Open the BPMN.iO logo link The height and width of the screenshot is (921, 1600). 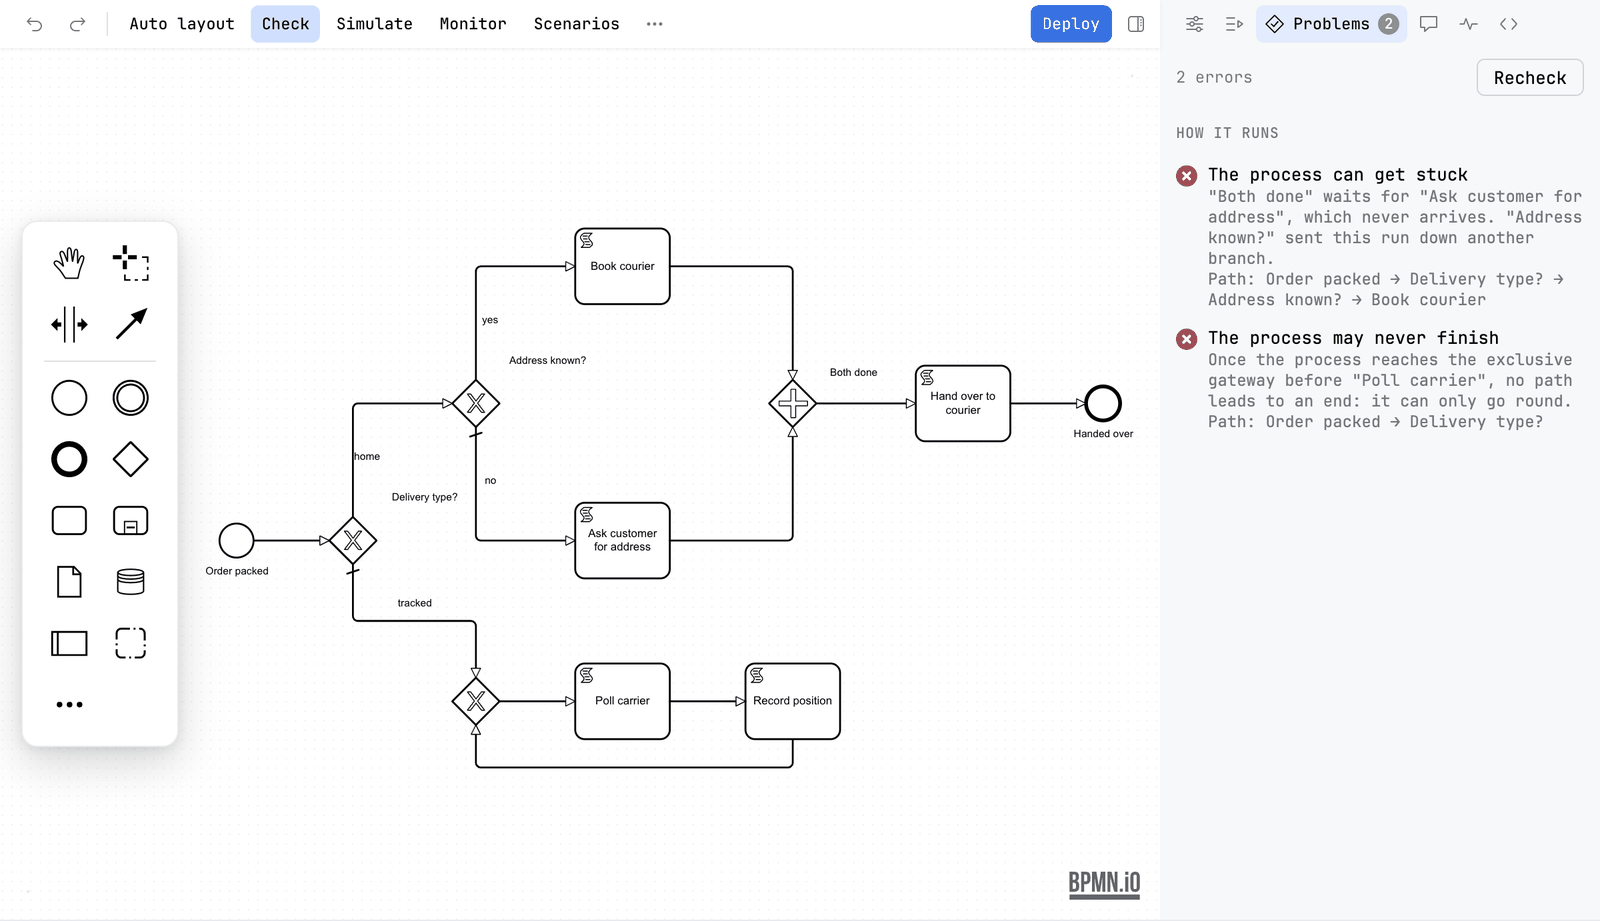click(1104, 884)
